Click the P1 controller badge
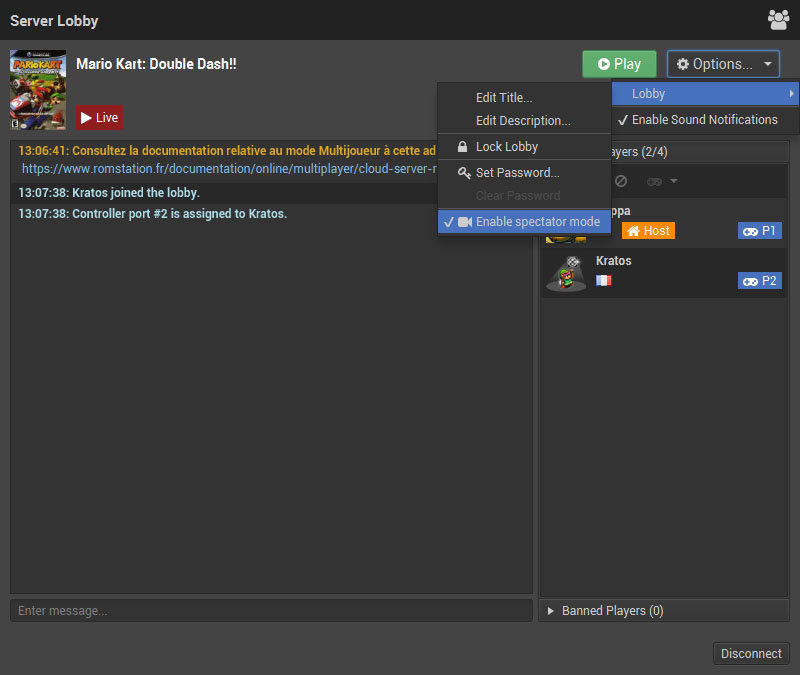Viewport: 800px width, 675px height. tap(759, 231)
